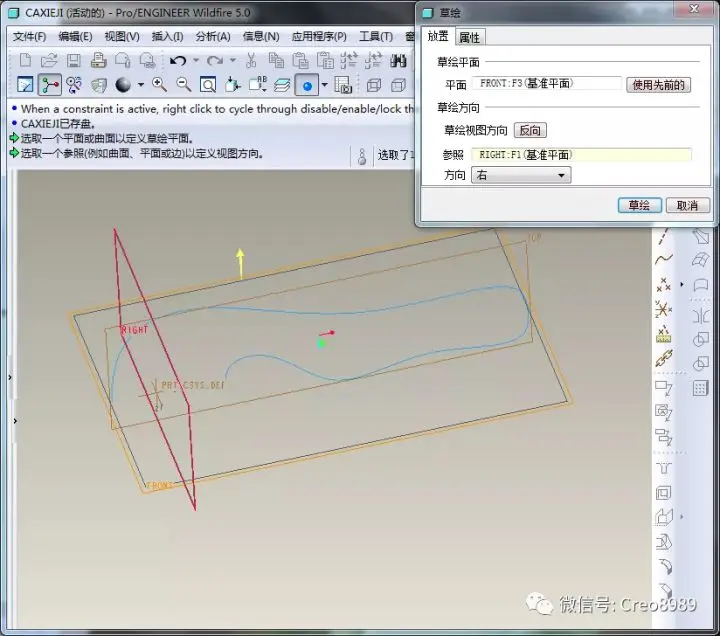Toggle shaded sphere display mode
This screenshot has width=720, height=636.
pos(123,85)
